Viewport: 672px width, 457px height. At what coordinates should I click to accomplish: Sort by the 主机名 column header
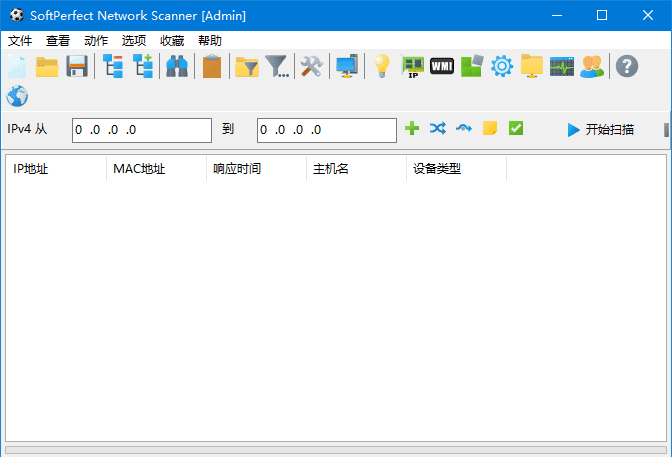click(x=356, y=168)
